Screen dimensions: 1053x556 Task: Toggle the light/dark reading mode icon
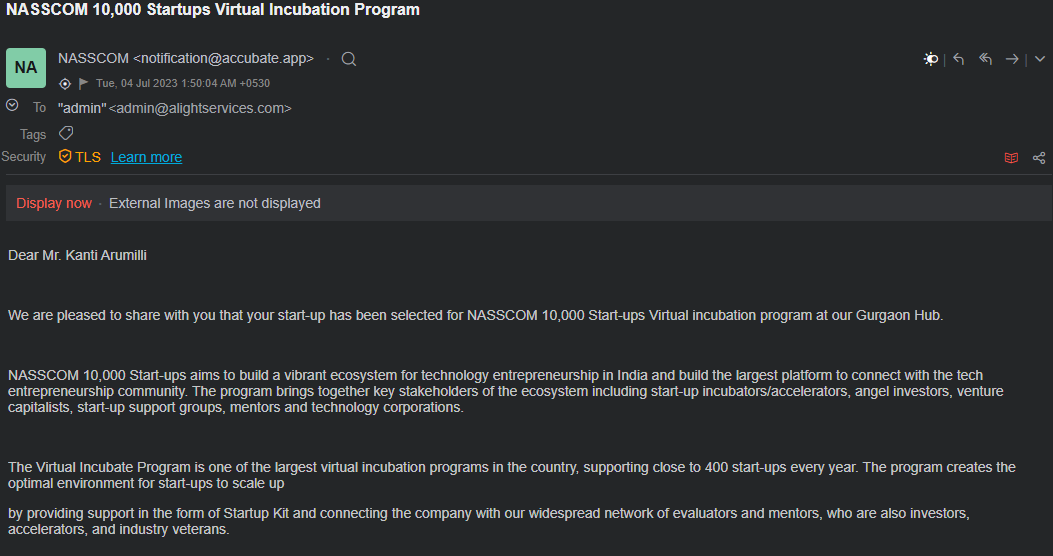point(930,59)
